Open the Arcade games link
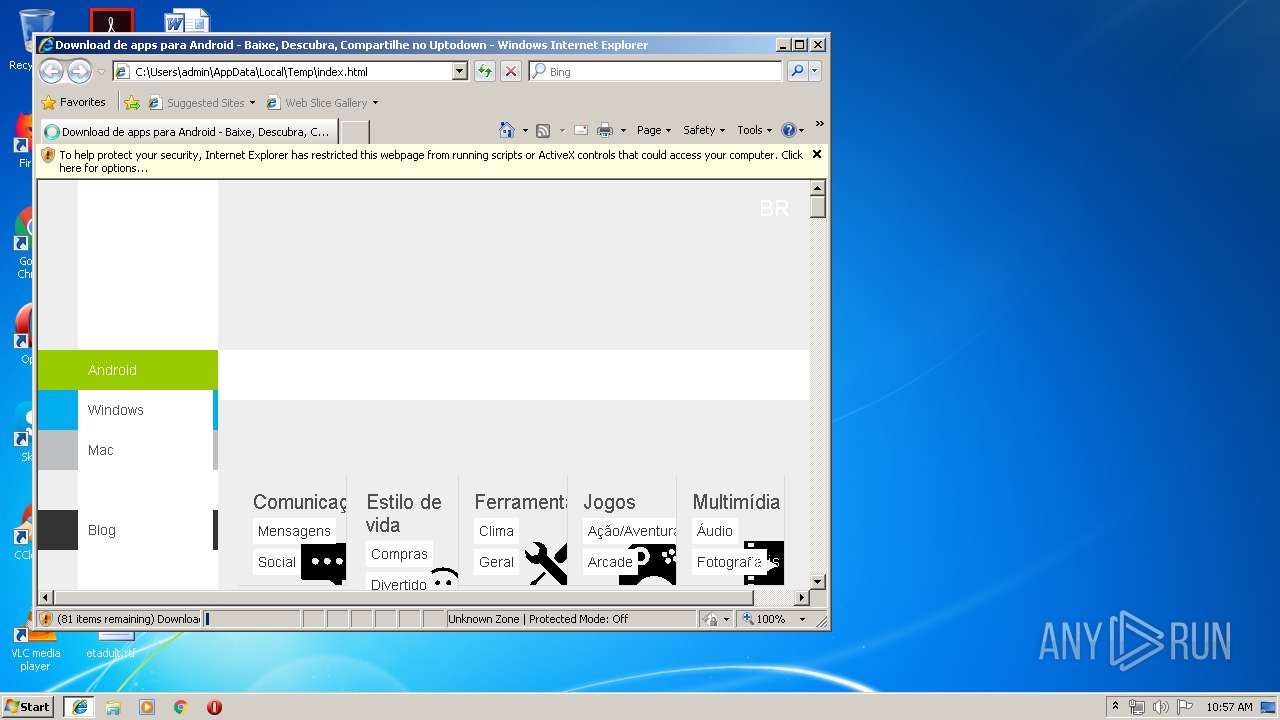1280x720 pixels. click(x=610, y=562)
